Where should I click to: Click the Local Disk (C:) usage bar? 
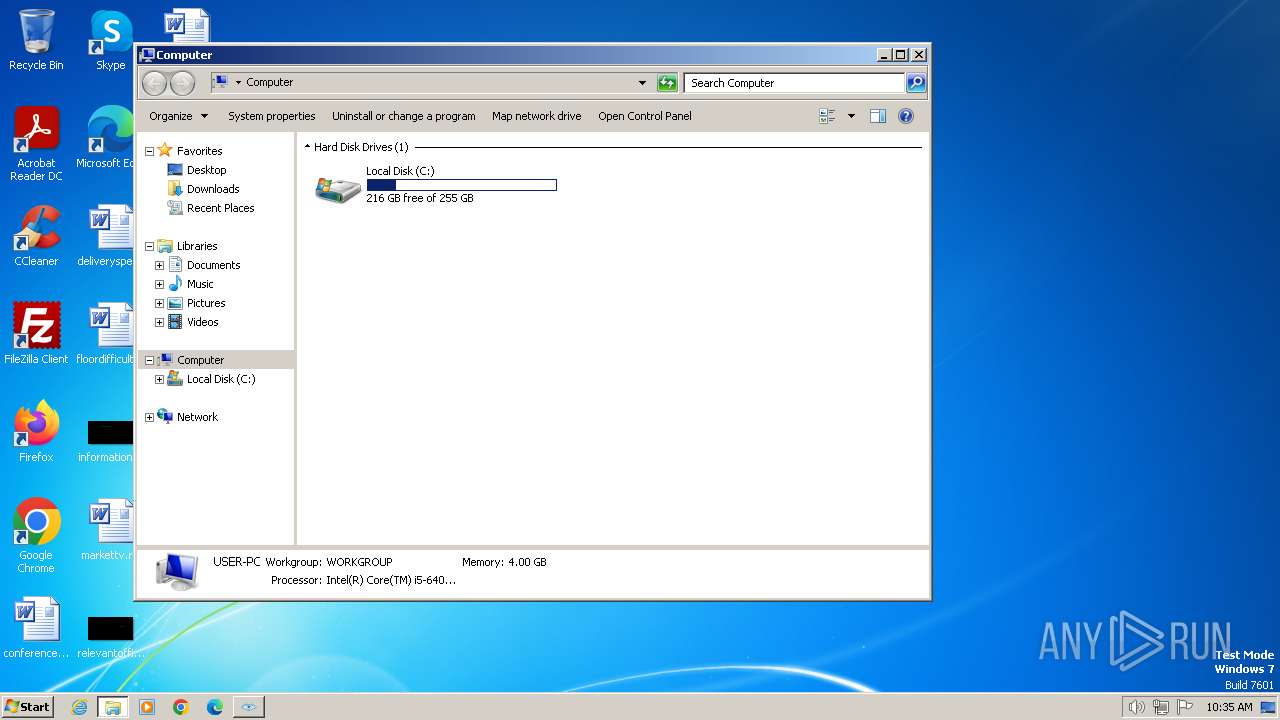461,185
